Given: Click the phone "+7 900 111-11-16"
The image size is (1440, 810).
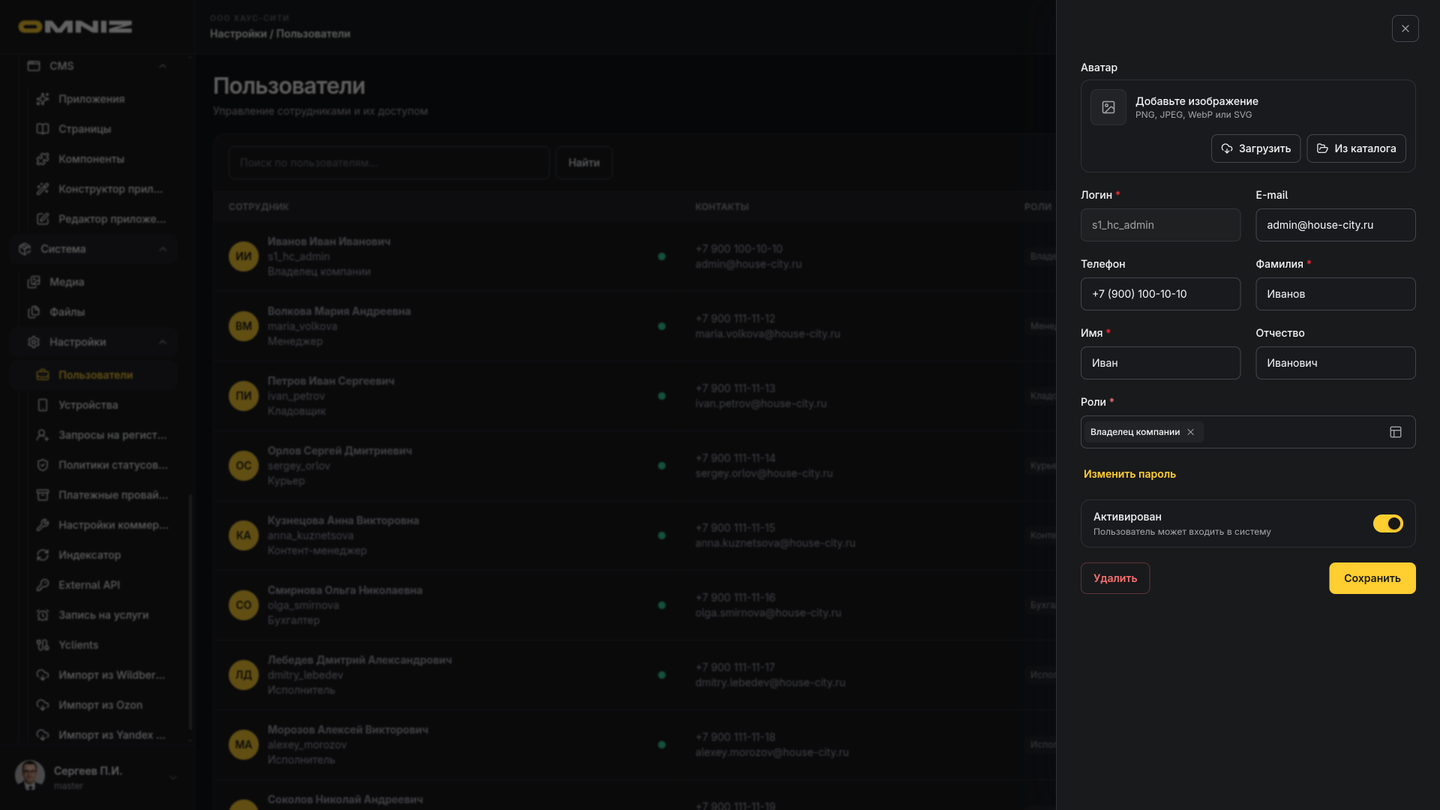Looking at the screenshot, I should click(x=735, y=597).
